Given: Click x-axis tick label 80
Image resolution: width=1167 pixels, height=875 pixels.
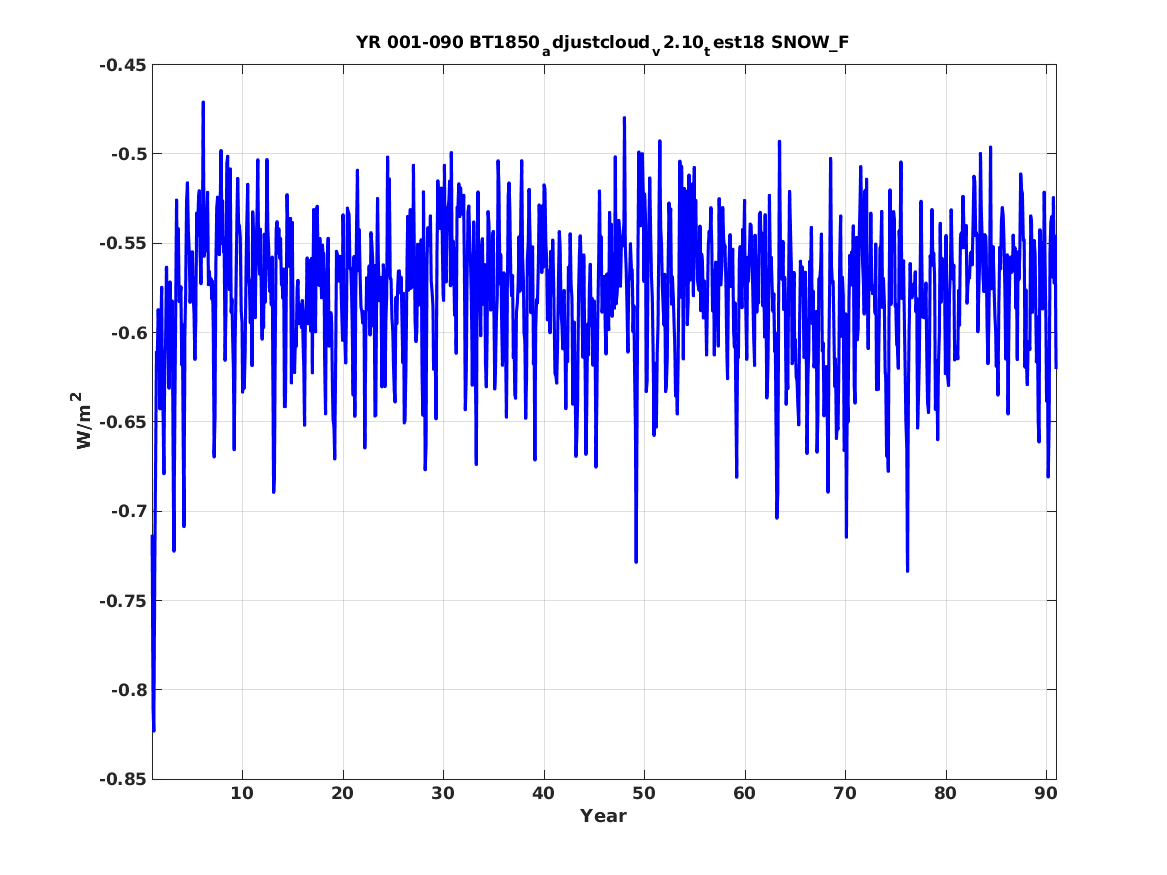Looking at the screenshot, I should pos(945,794).
